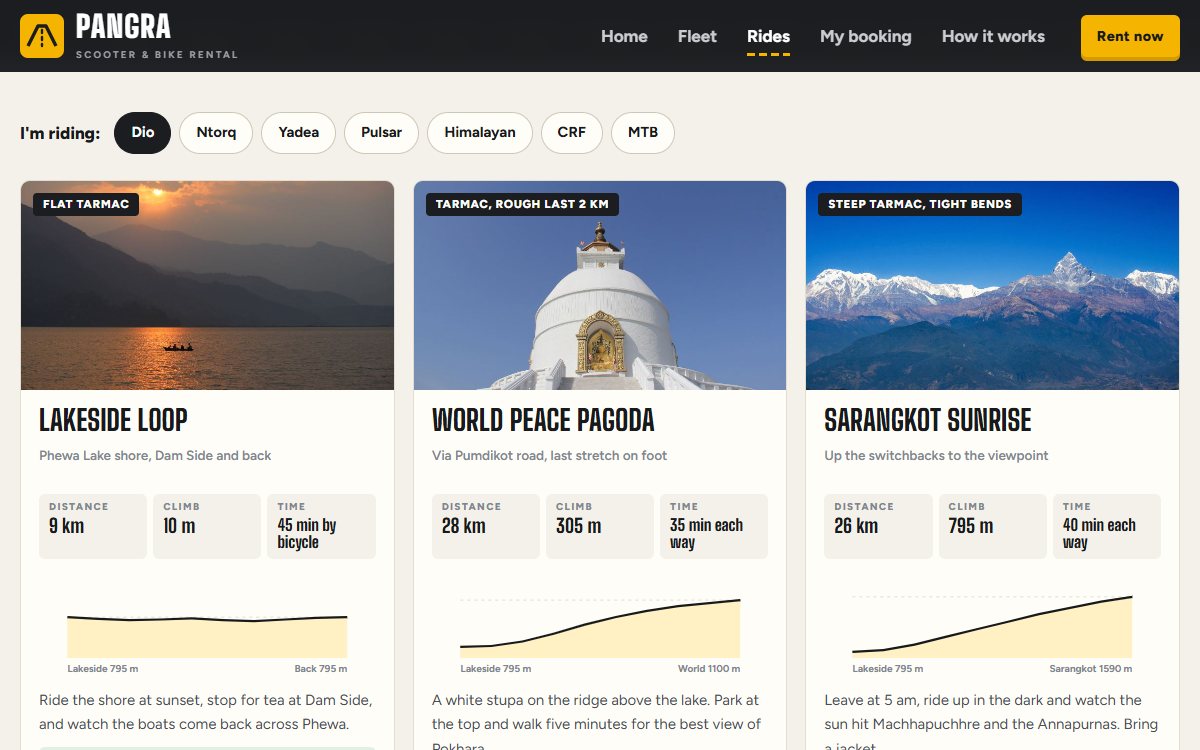1200x750 pixels.
Task: Go to the Fleet page
Action: (x=697, y=36)
